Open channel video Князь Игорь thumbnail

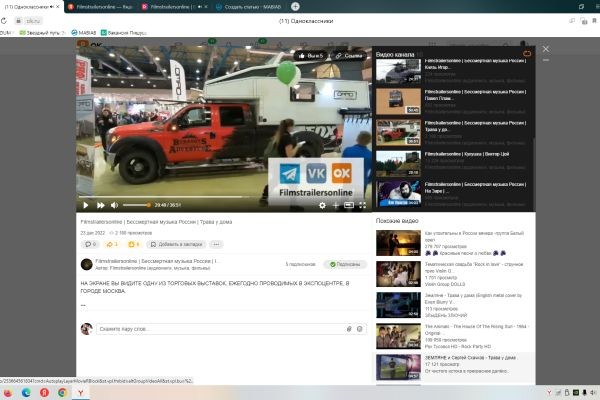pyautogui.click(x=398, y=71)
